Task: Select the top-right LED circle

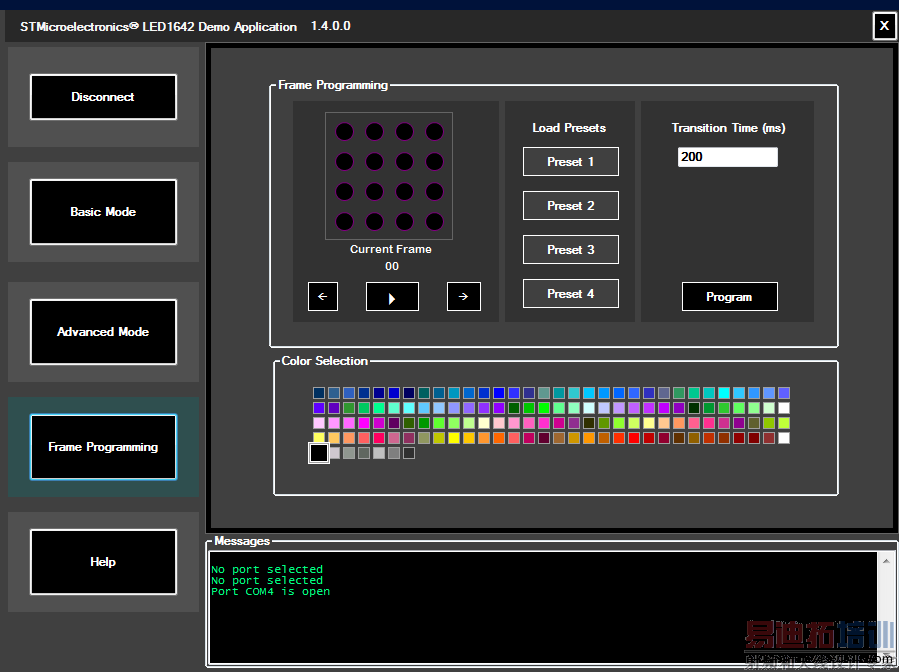Action: click(434, 131)
